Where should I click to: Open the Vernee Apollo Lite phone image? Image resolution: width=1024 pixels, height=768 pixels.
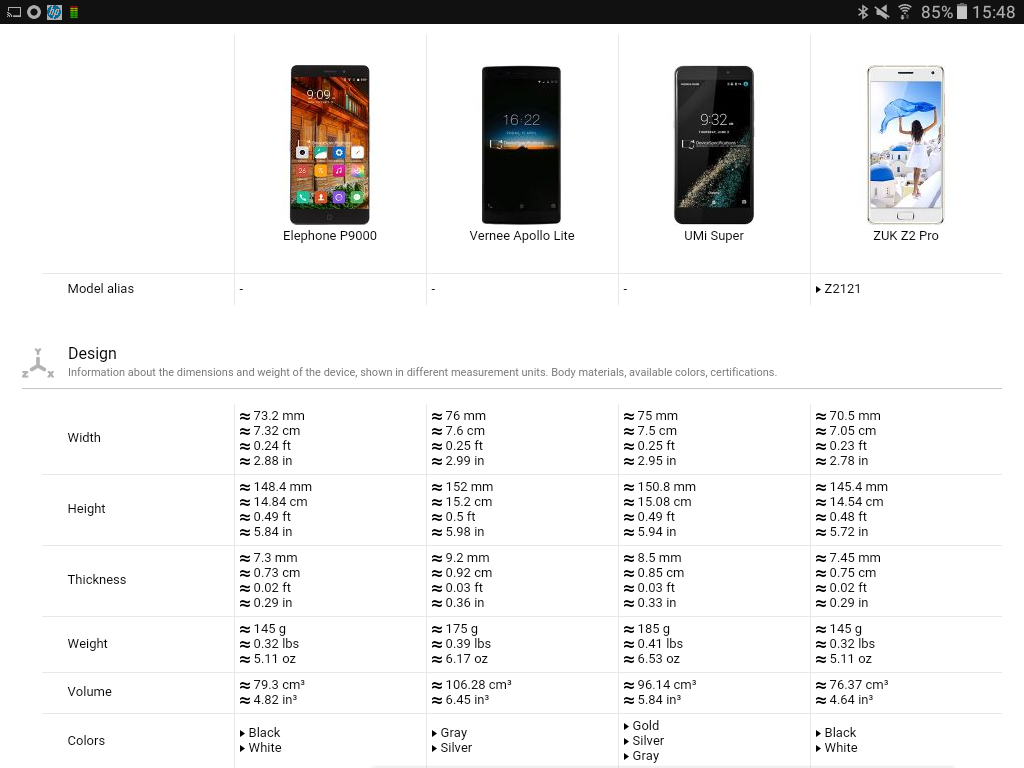(521, 145)
